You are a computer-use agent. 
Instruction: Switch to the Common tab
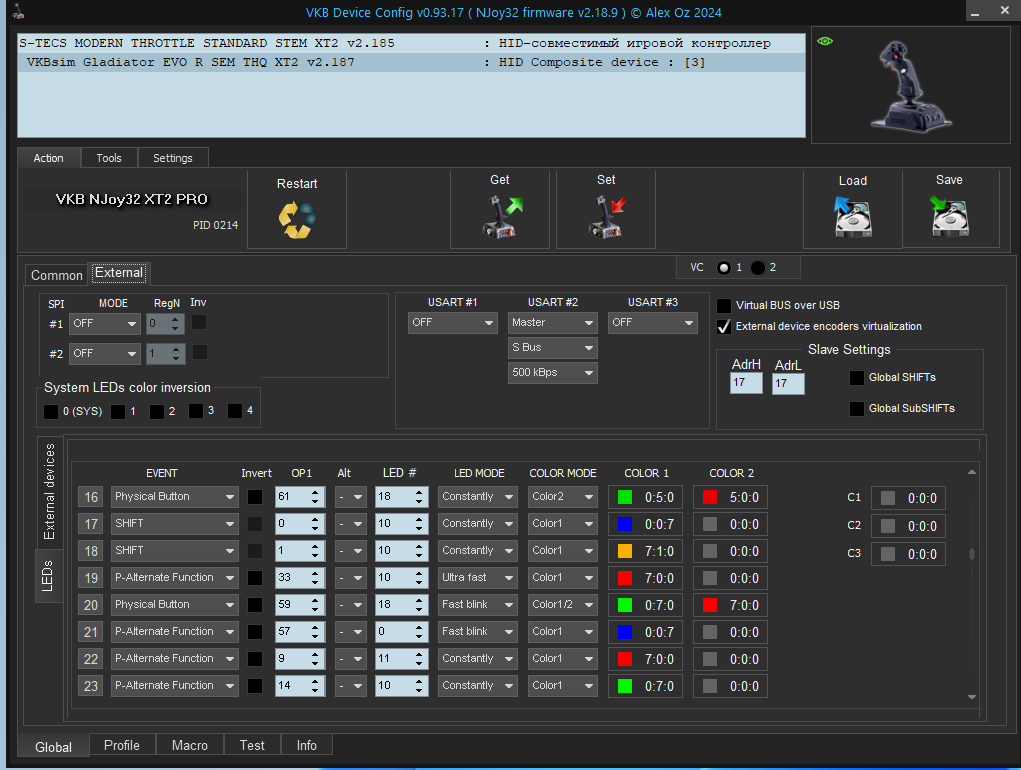[x=57, y=275]
